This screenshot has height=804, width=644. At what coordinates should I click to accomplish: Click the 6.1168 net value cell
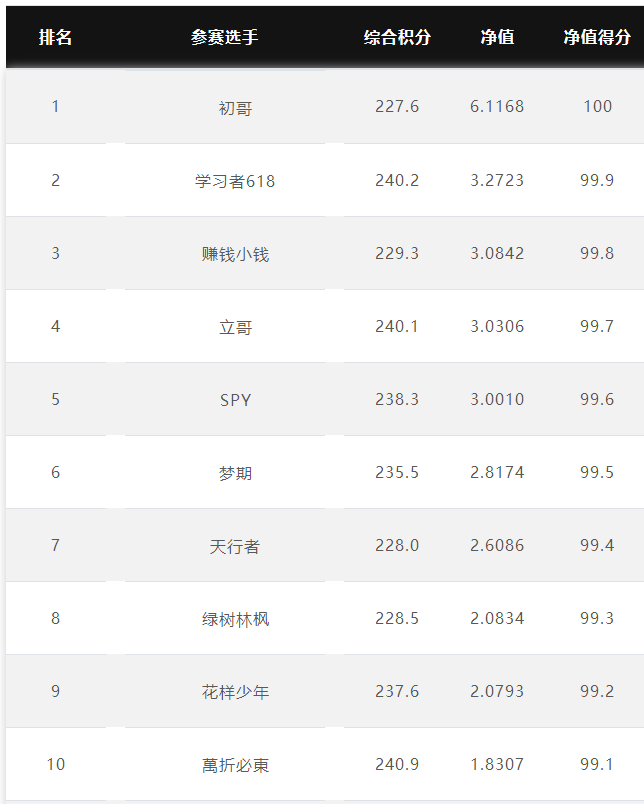point(497,106)
